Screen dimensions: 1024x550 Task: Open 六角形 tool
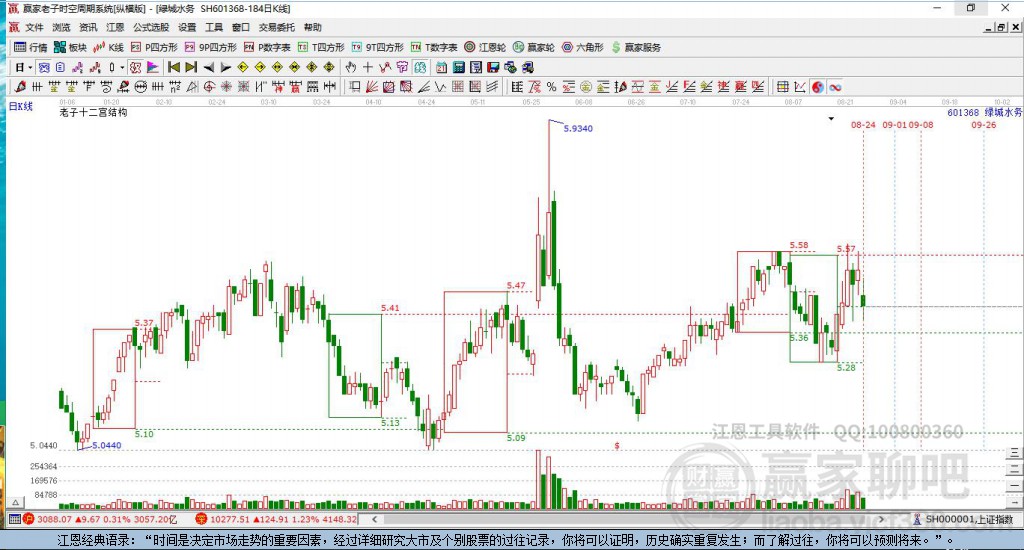click(x=583, y=47)
